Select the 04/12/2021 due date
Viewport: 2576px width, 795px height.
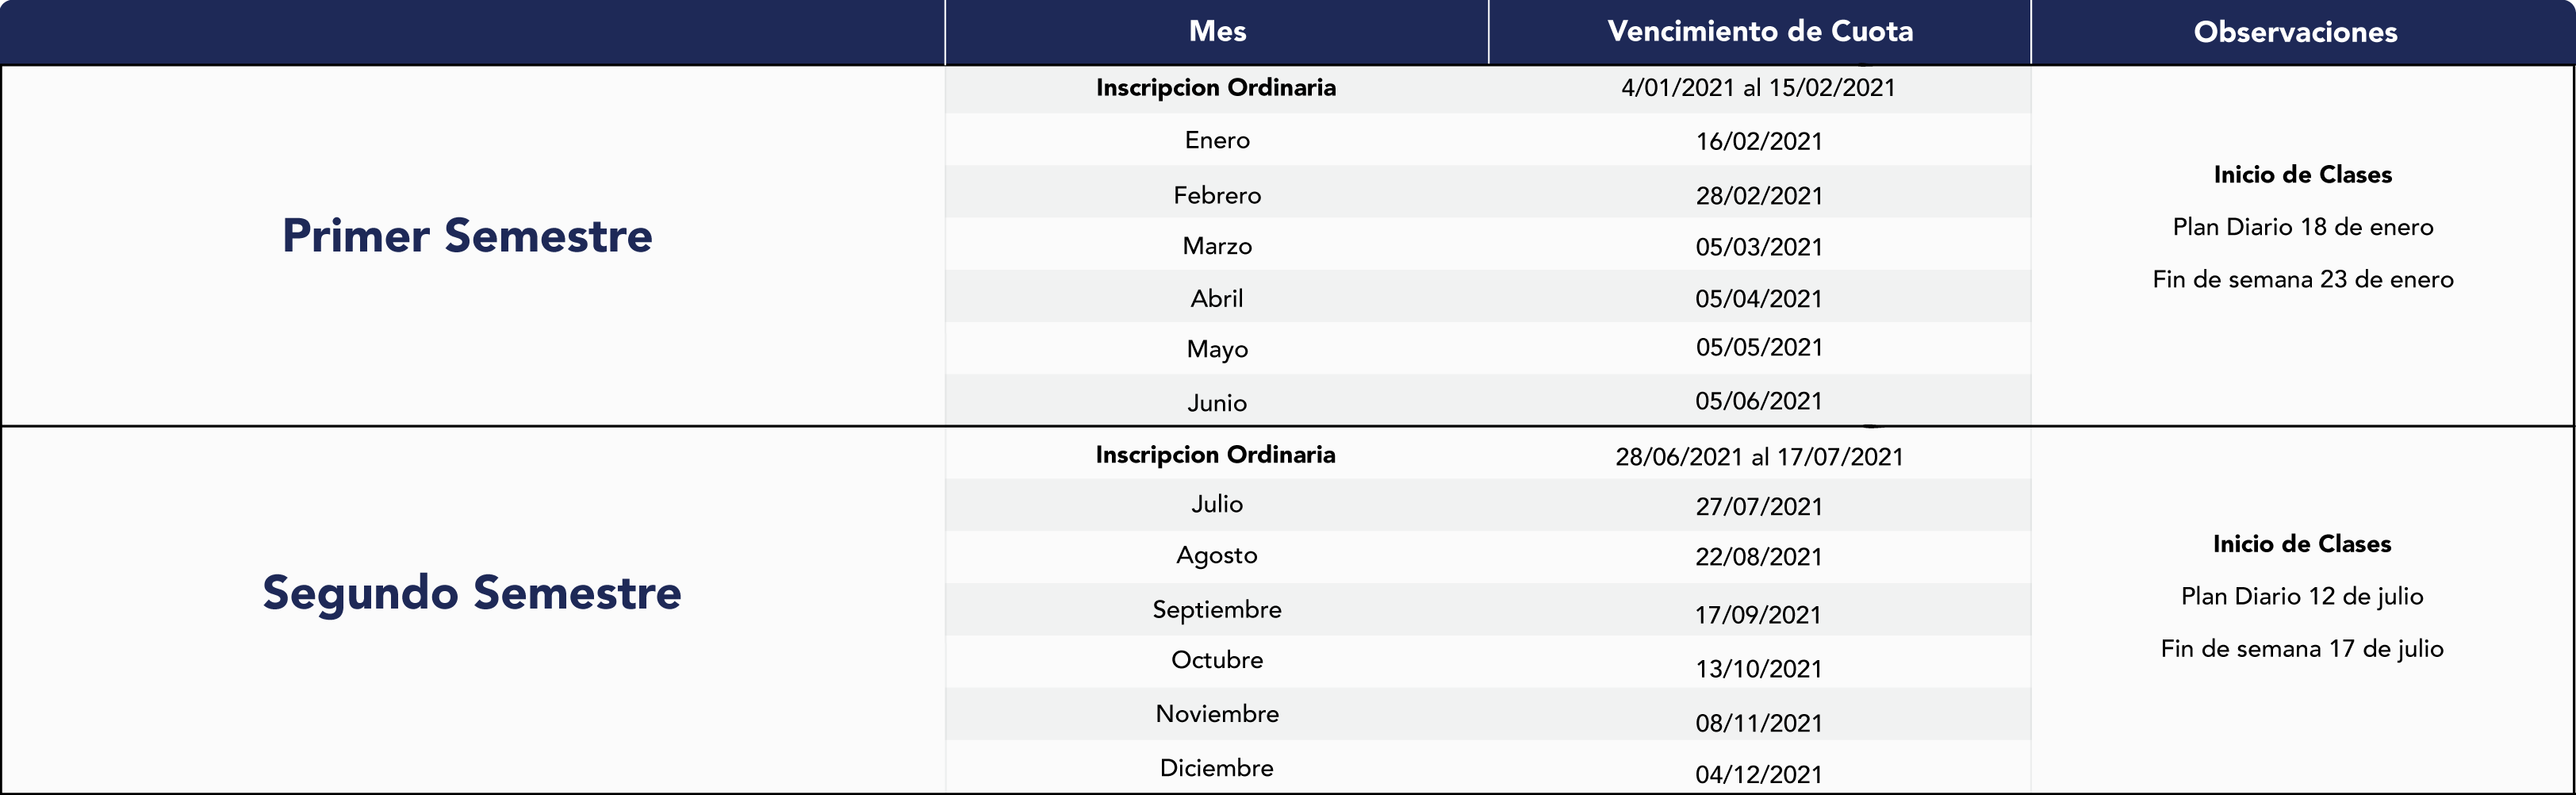pos(1759,774)
